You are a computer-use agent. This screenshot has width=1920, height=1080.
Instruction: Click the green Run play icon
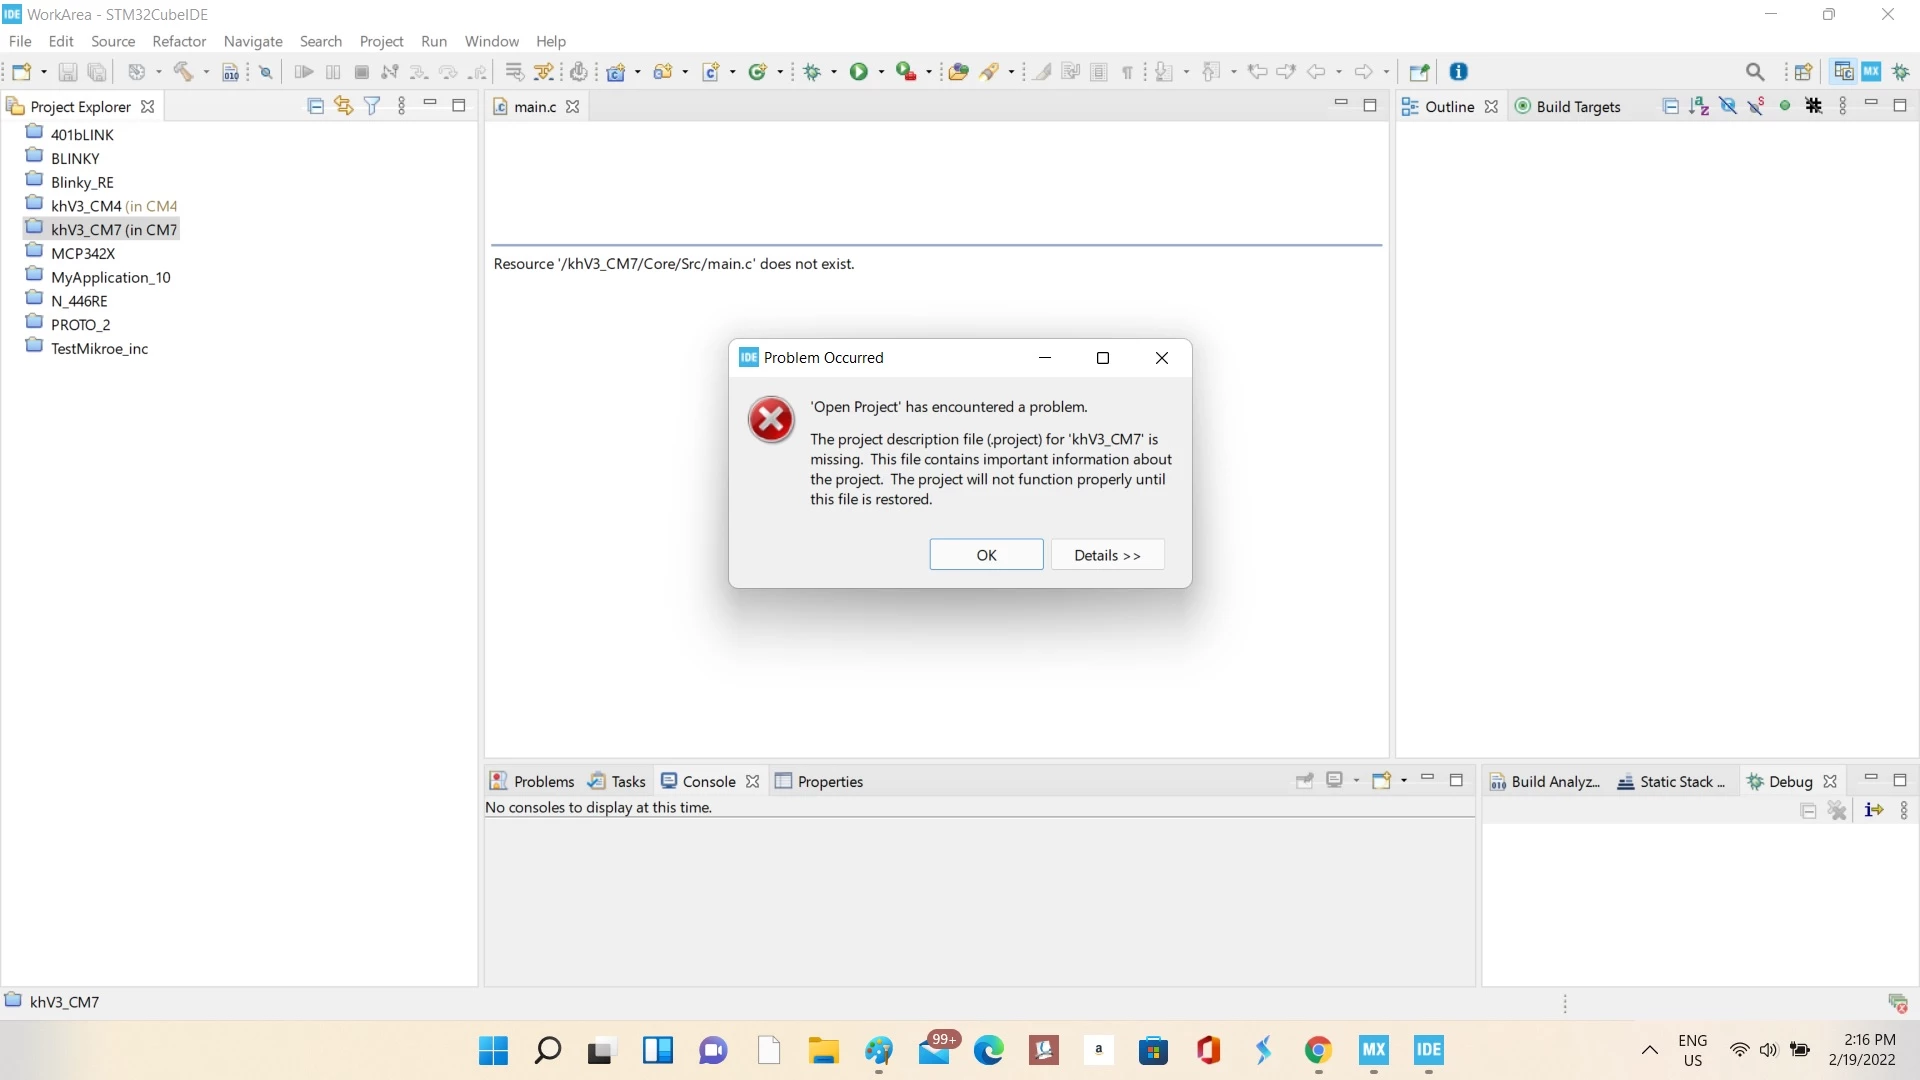tap(859, 72)
